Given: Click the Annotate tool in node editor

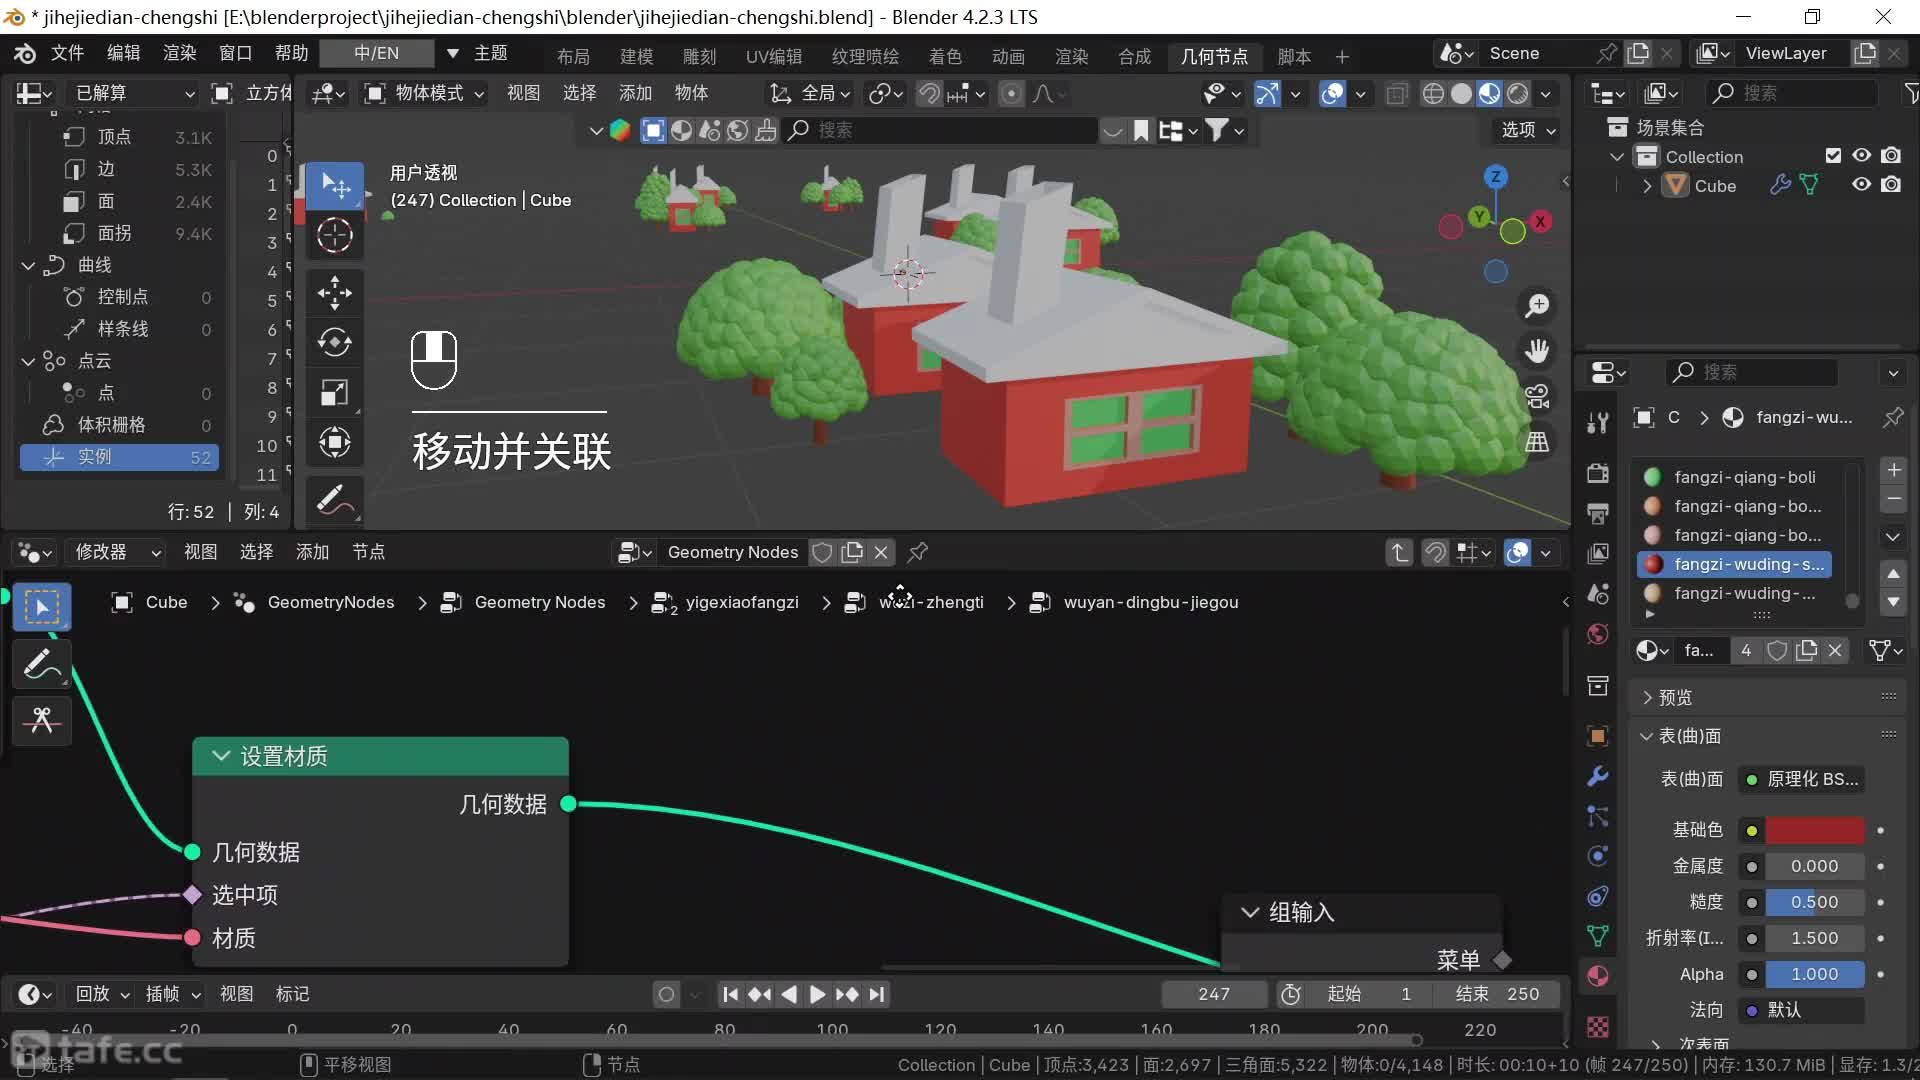Looking at the screenshot, I should click(42, 664).
